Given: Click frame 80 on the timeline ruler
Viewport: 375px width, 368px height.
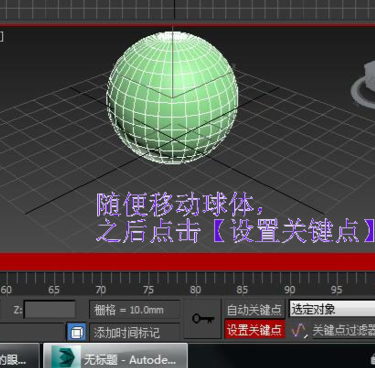Looking at the screenshot, I should coord(195,290).
